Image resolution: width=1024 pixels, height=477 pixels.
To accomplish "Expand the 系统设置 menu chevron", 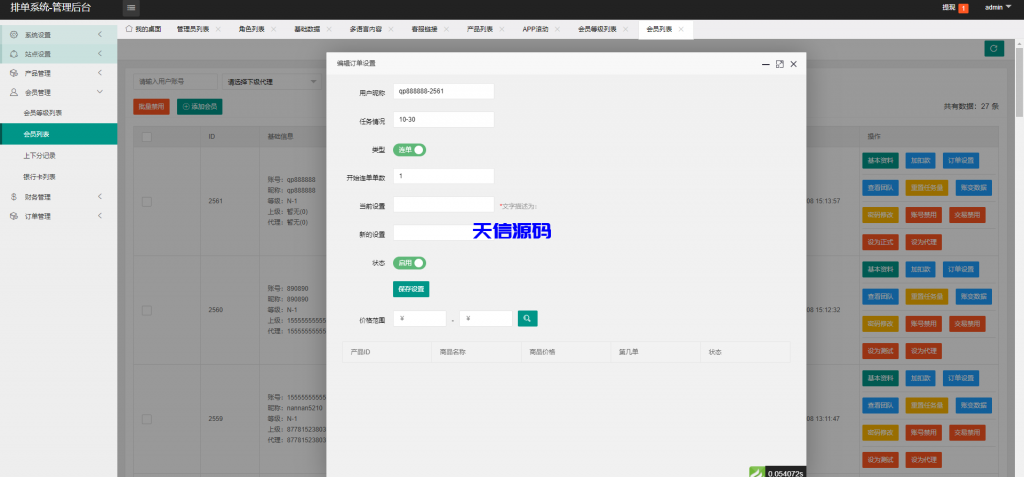I will point(99,35).
